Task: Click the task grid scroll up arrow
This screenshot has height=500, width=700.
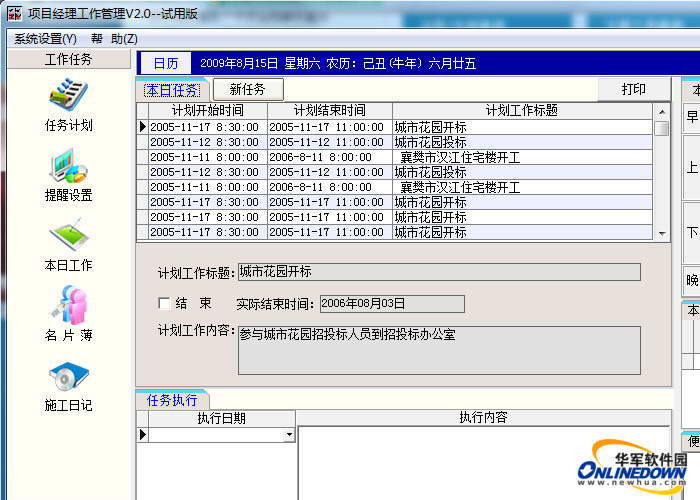Action: pyautogui.click(x=662, y=112)
